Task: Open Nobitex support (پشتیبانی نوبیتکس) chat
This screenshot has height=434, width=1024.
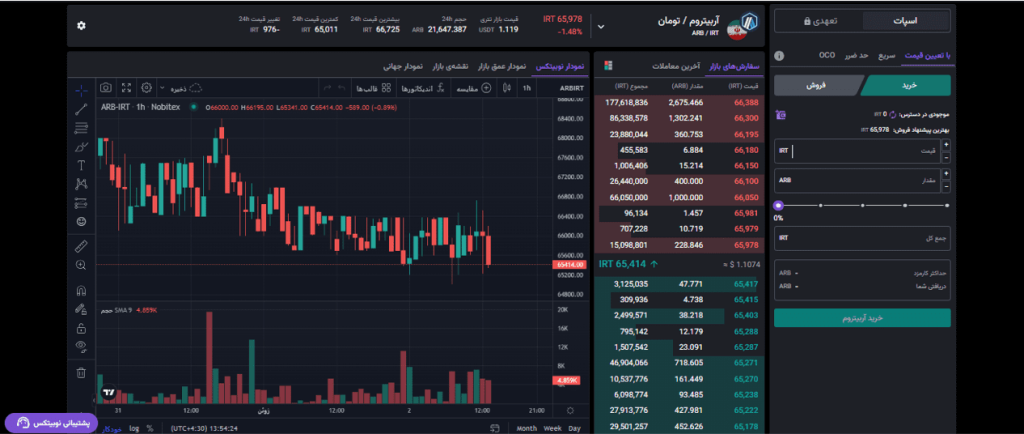Action: click(52, 422)
